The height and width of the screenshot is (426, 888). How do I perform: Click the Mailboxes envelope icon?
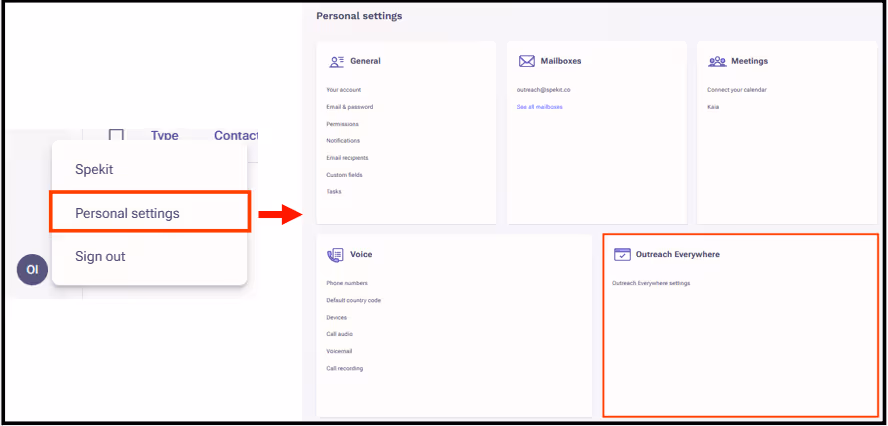[527, 61]
